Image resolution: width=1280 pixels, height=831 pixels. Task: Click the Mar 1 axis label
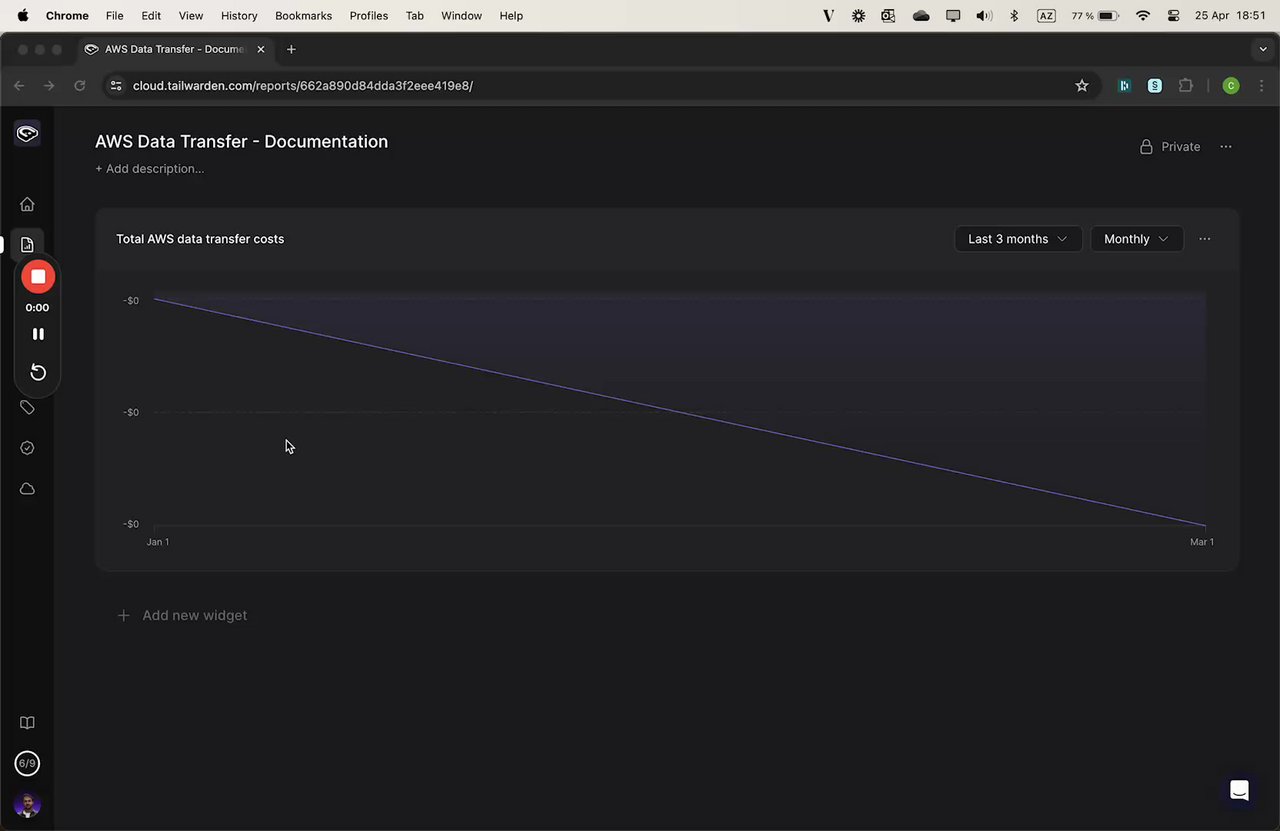point(1202,542)
